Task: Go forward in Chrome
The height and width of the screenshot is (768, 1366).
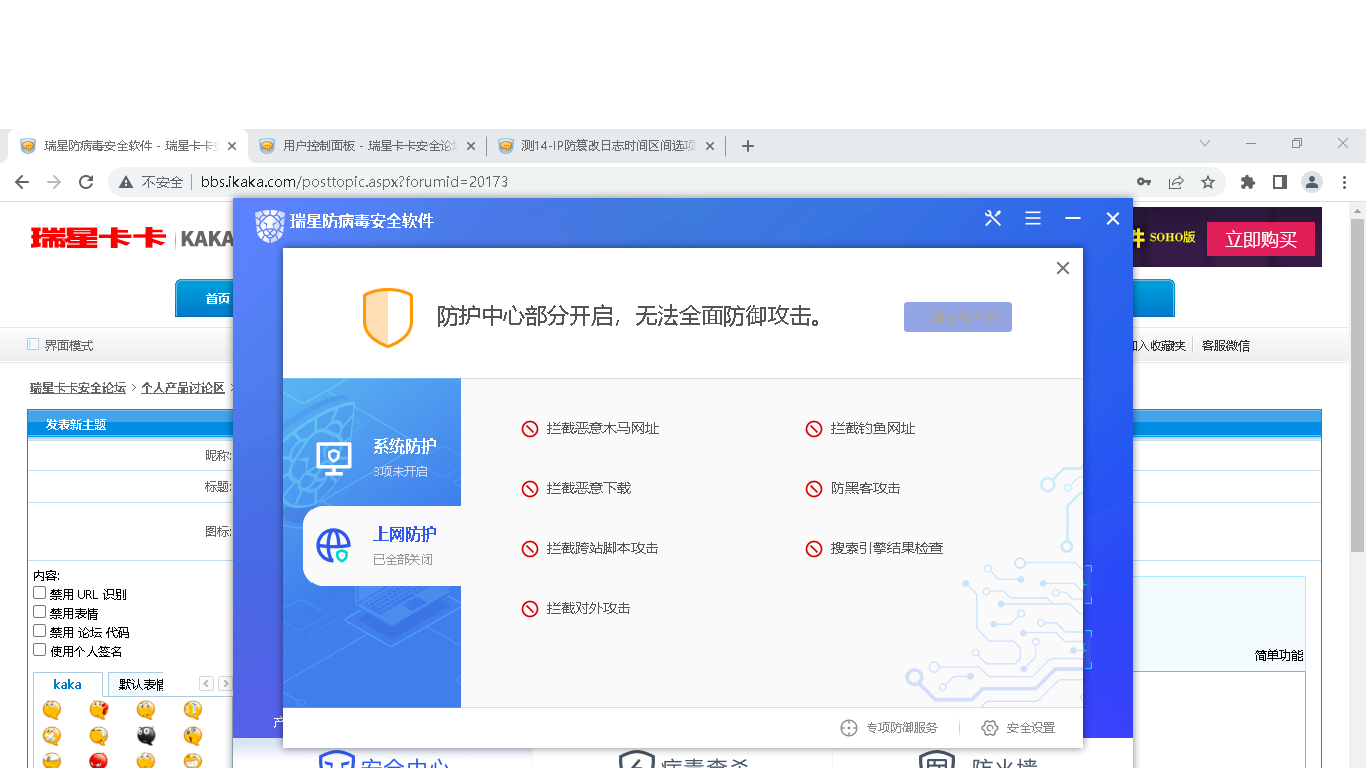Action: tap(54, 182)
